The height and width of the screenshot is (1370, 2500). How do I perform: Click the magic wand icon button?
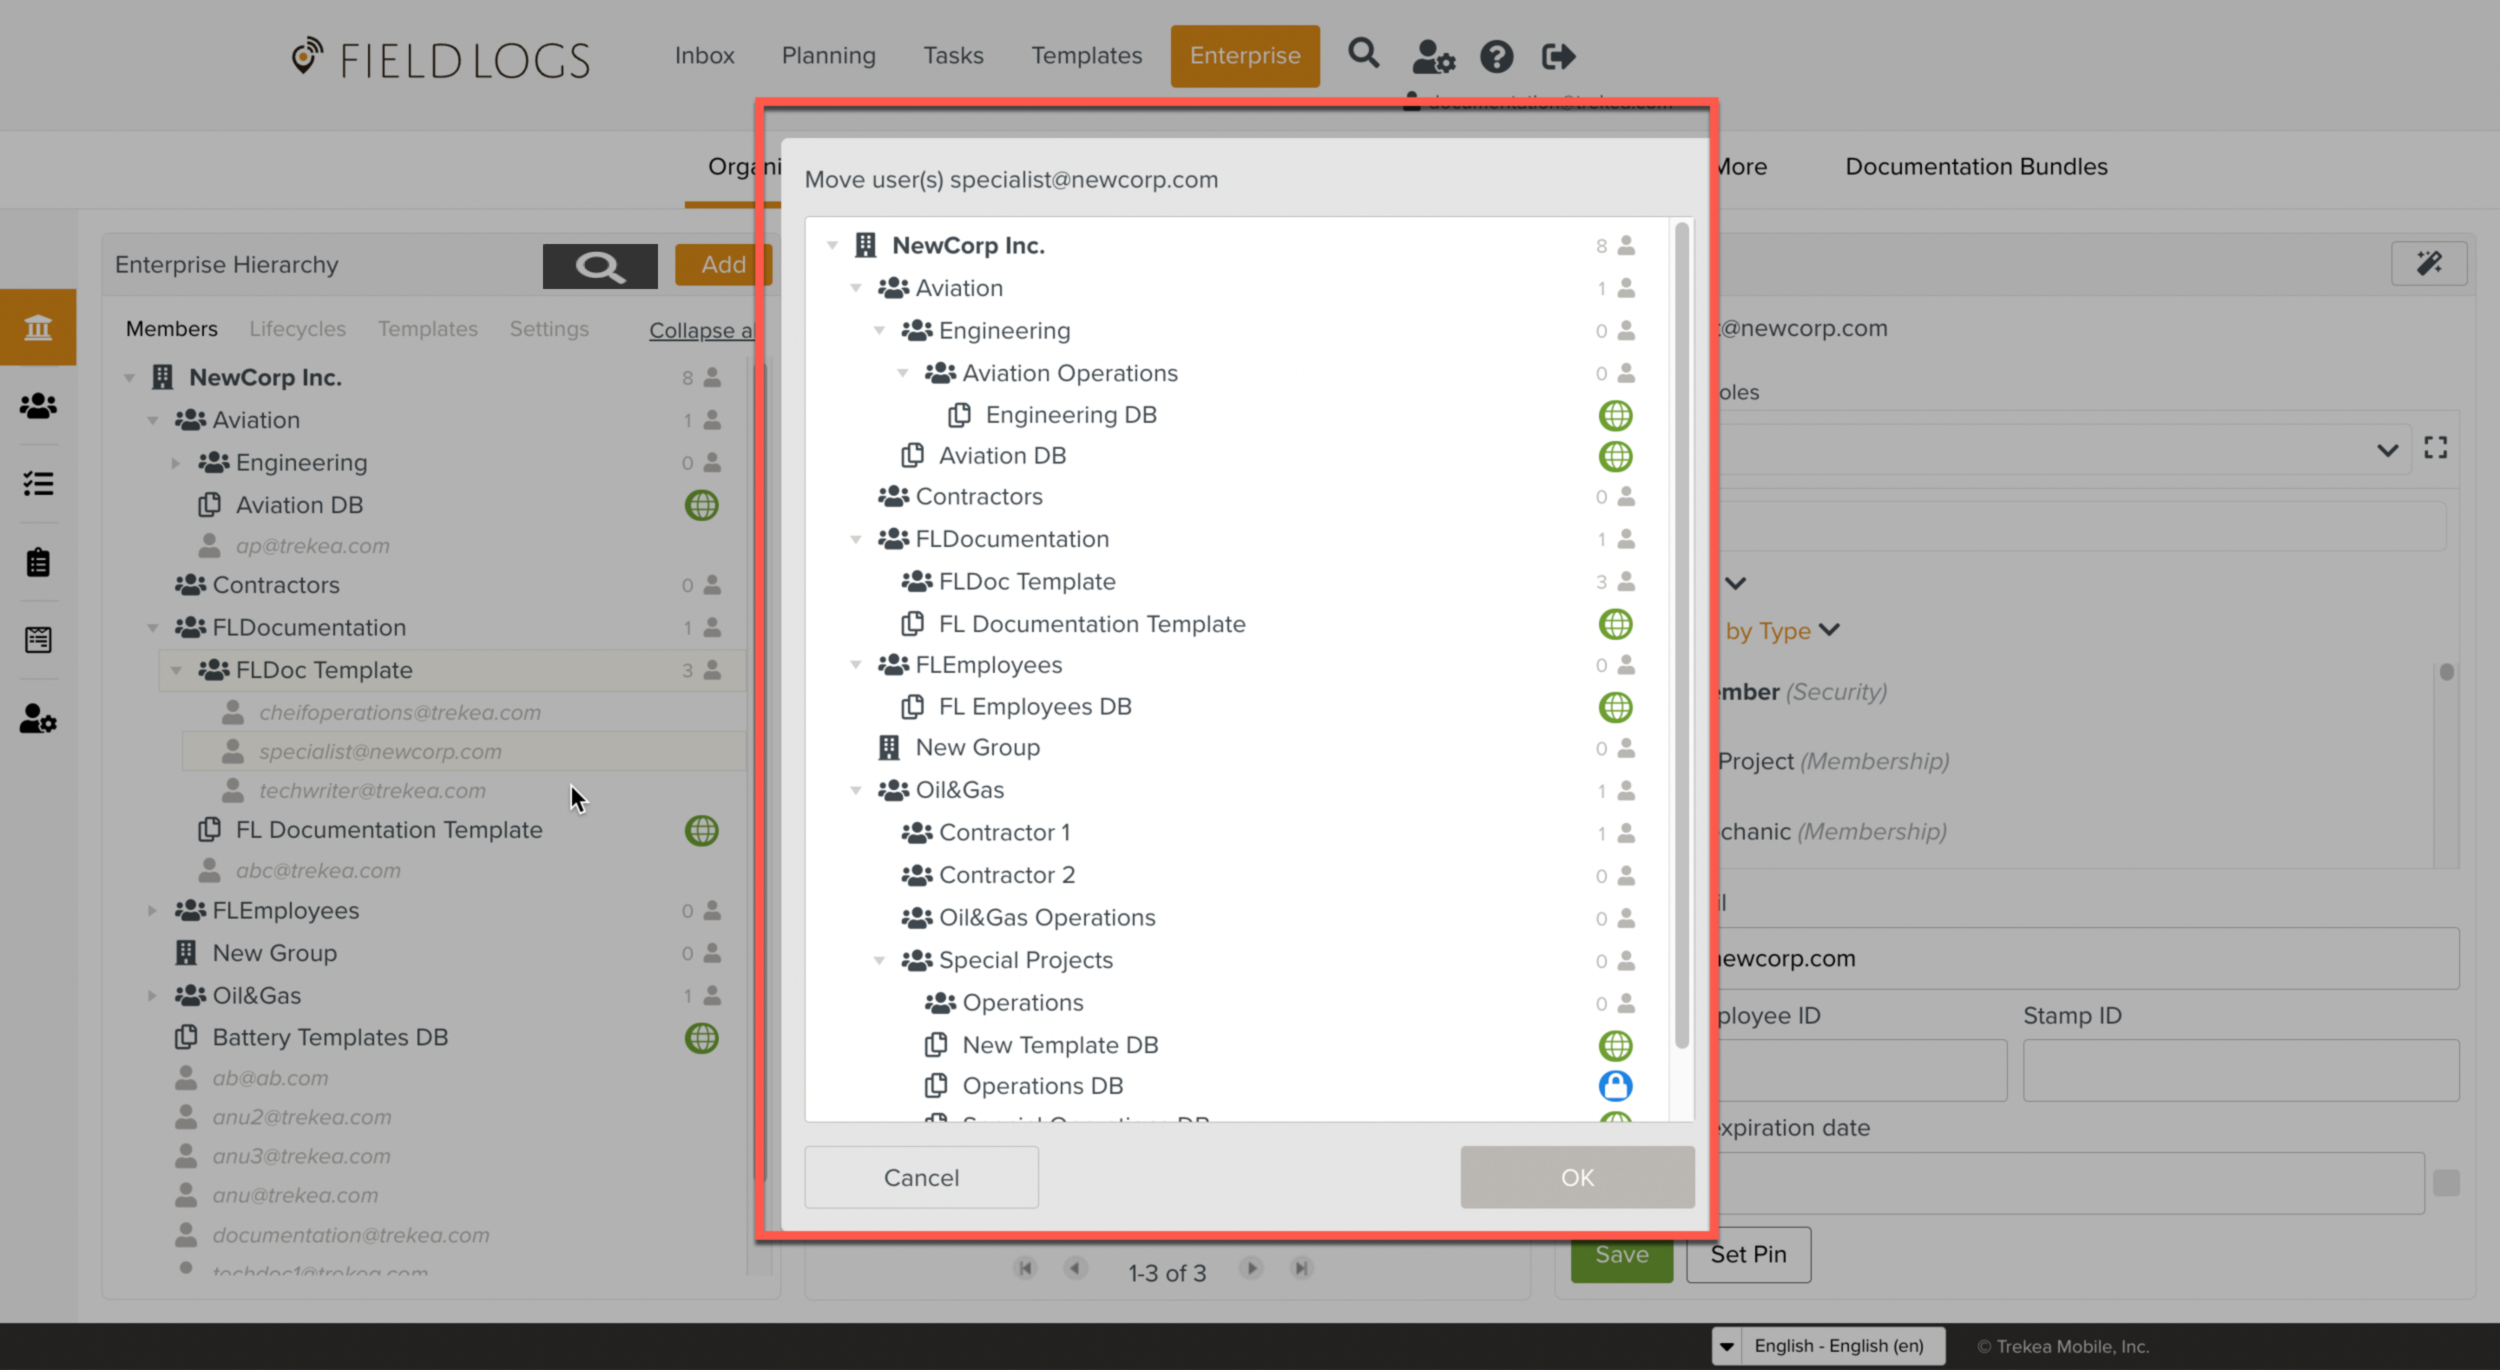click(x=2429, y=264)
